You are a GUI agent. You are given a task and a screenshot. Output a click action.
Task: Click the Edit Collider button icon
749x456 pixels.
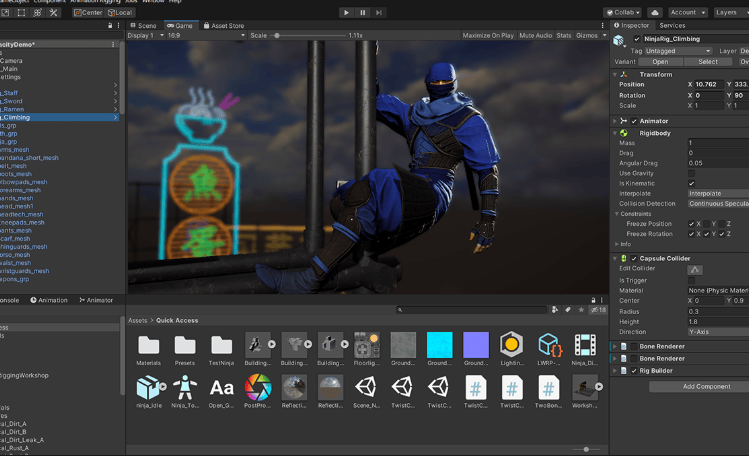click(x=695, y=270)
